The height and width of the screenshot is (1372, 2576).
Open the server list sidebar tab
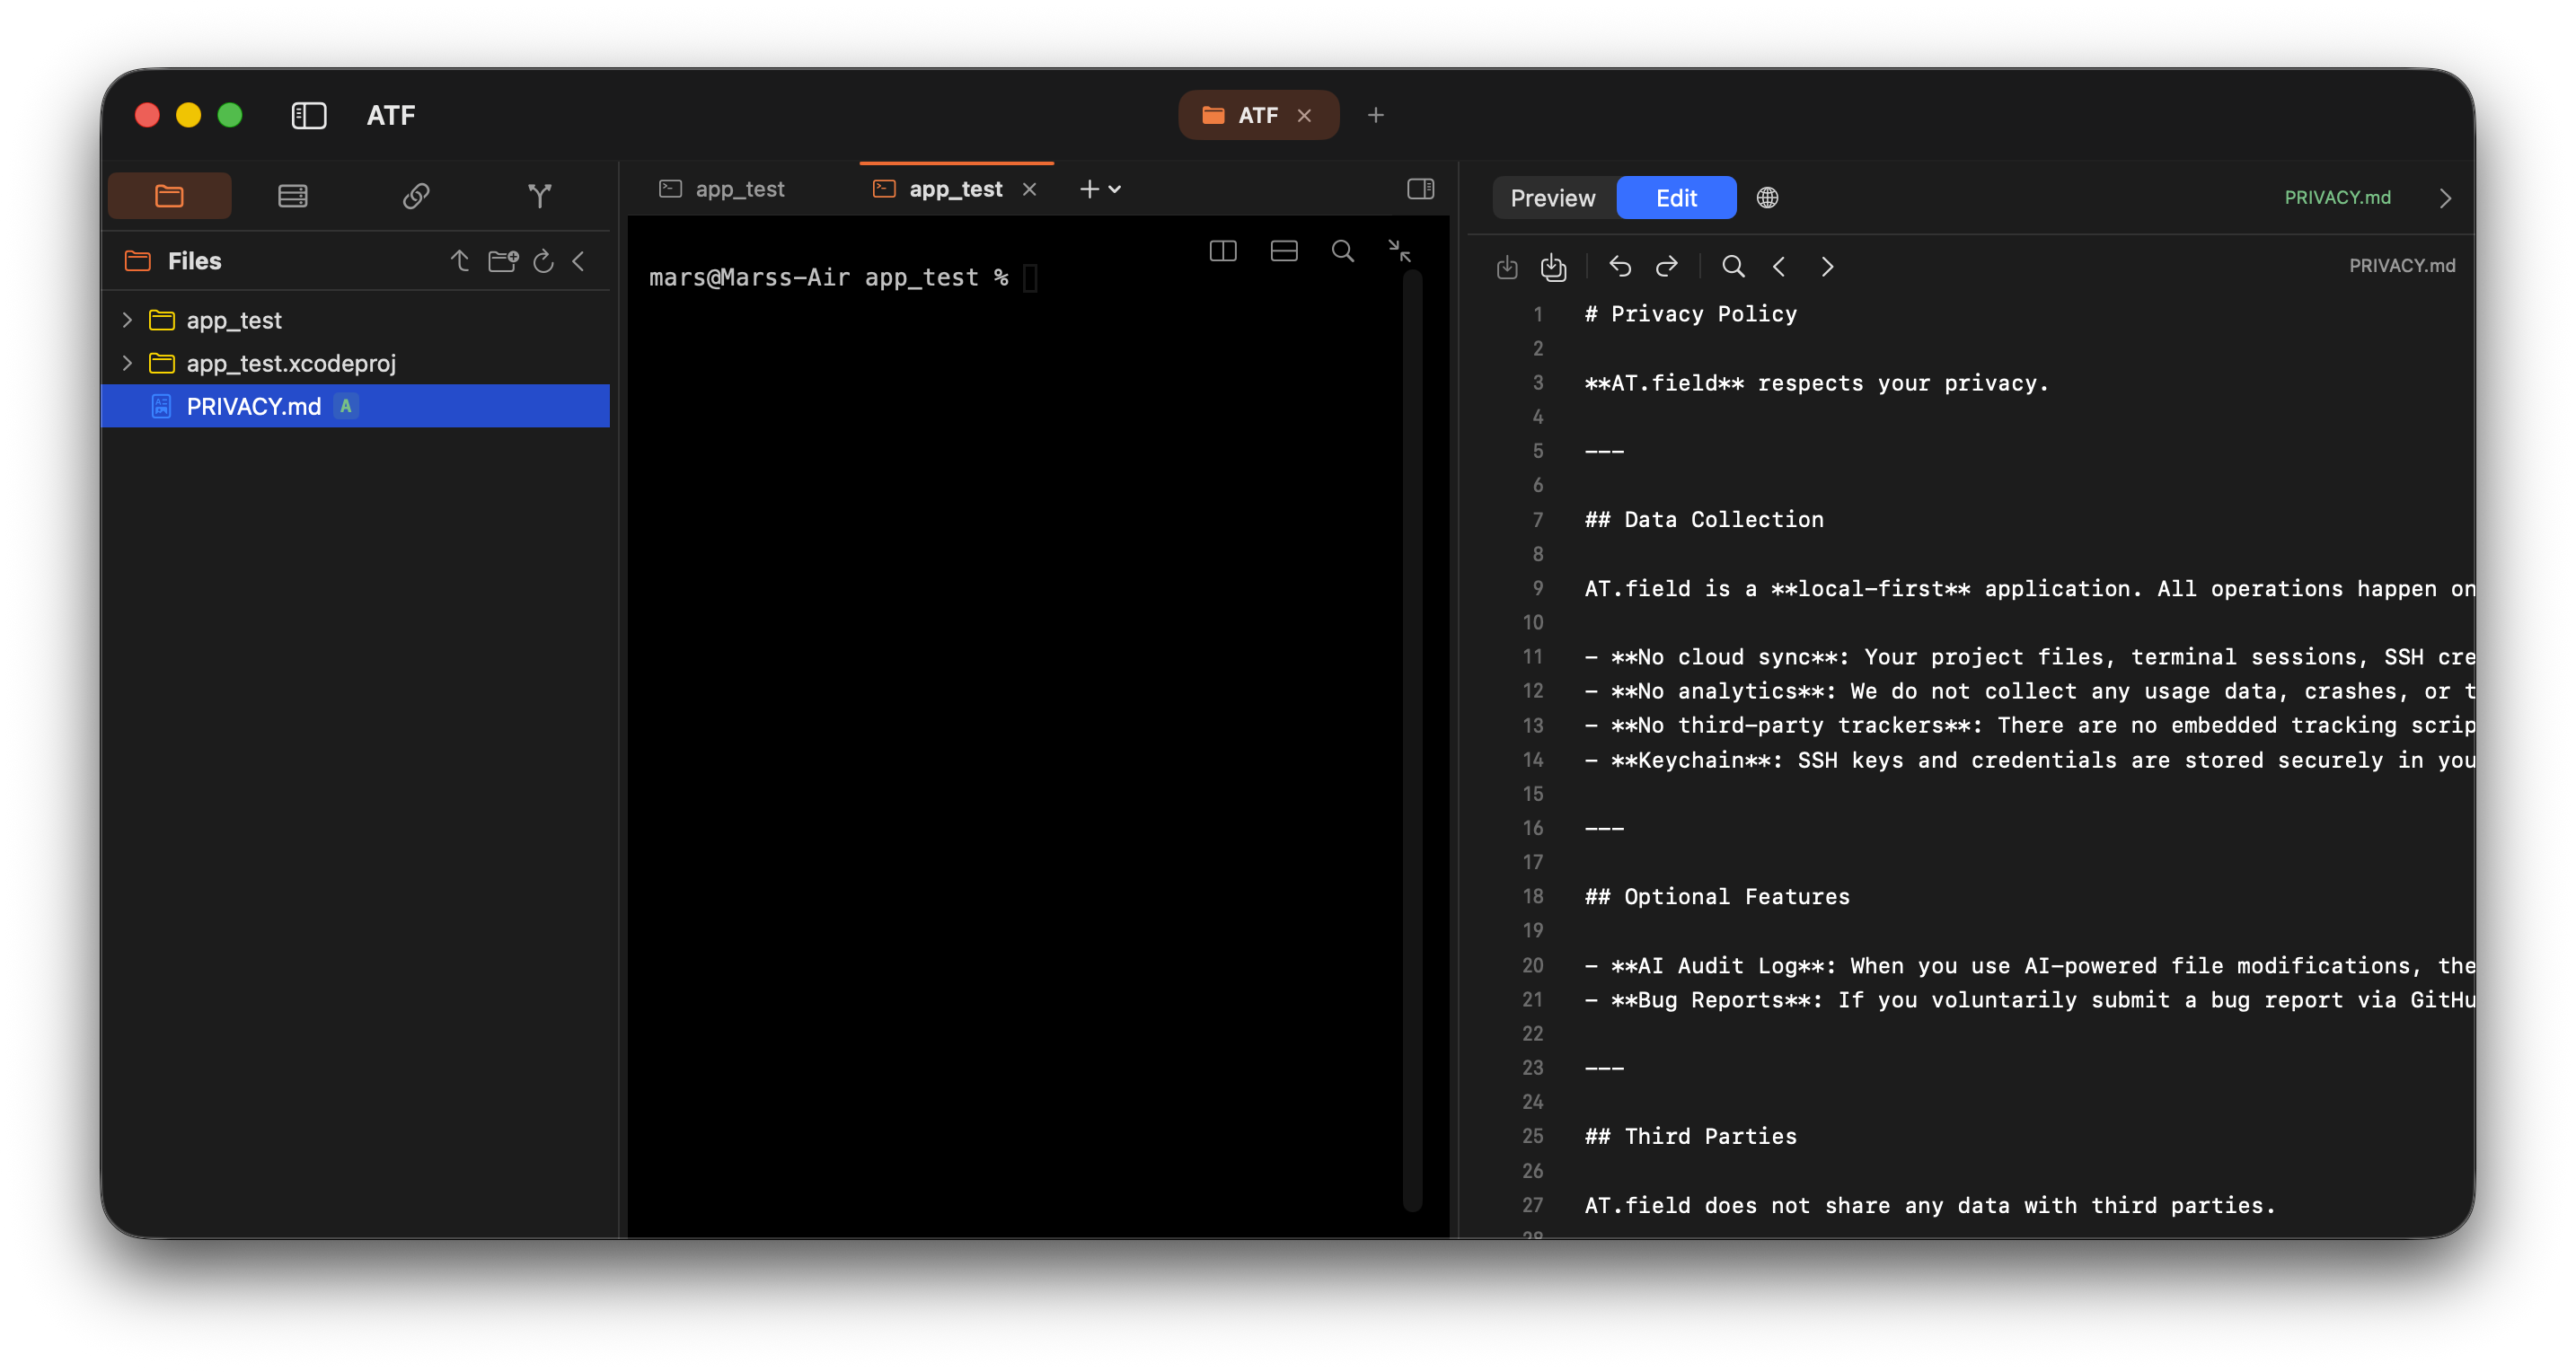coord(293,196)
